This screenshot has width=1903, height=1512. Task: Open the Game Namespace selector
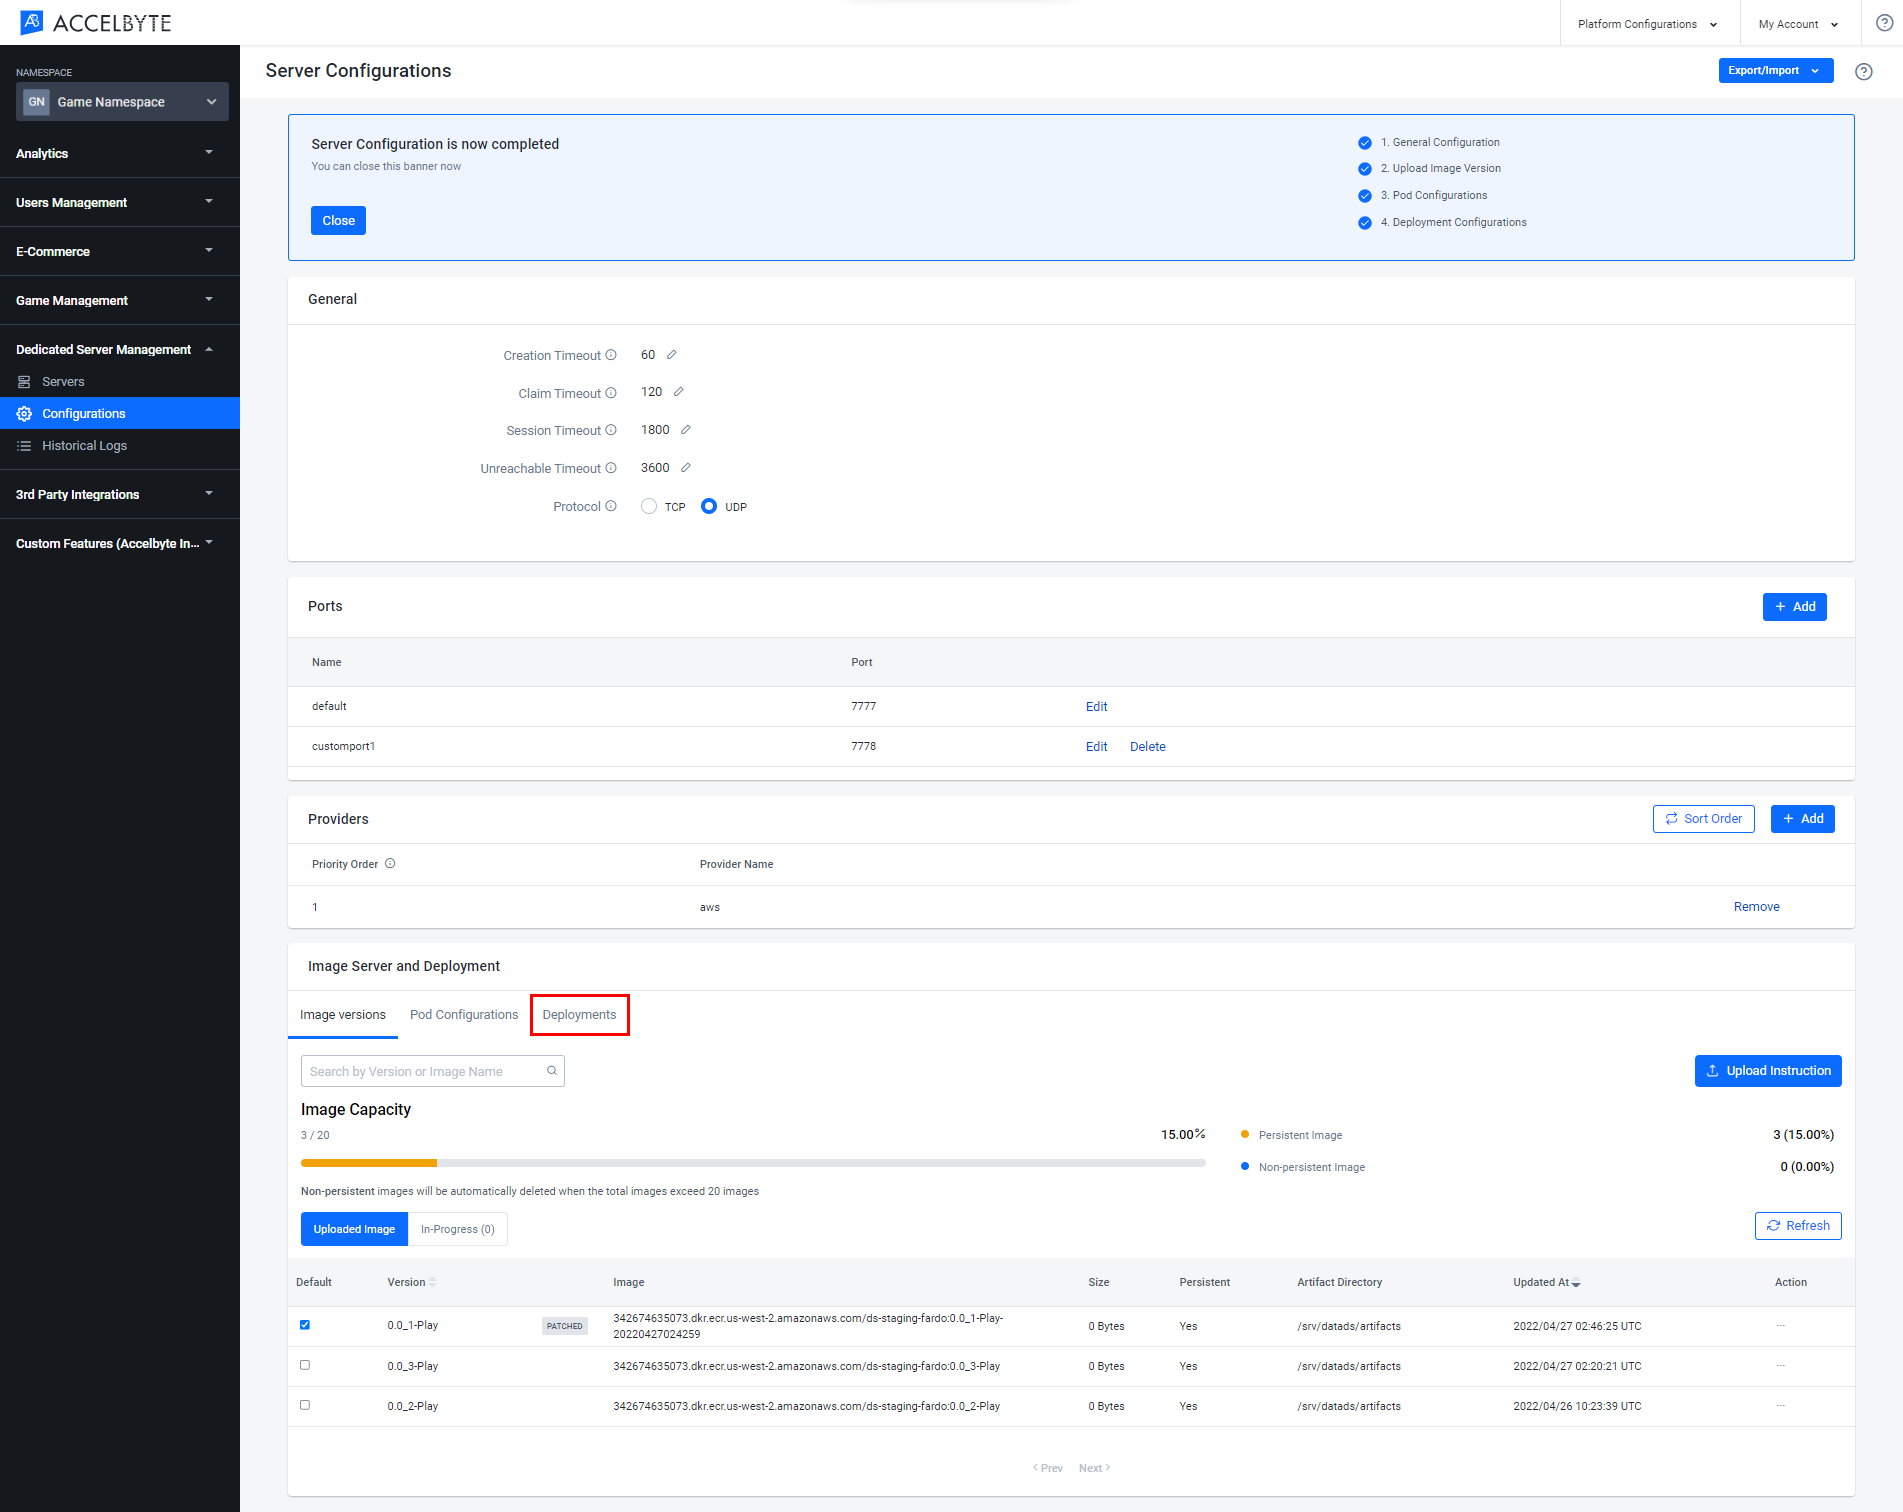(x=122, y=102)
